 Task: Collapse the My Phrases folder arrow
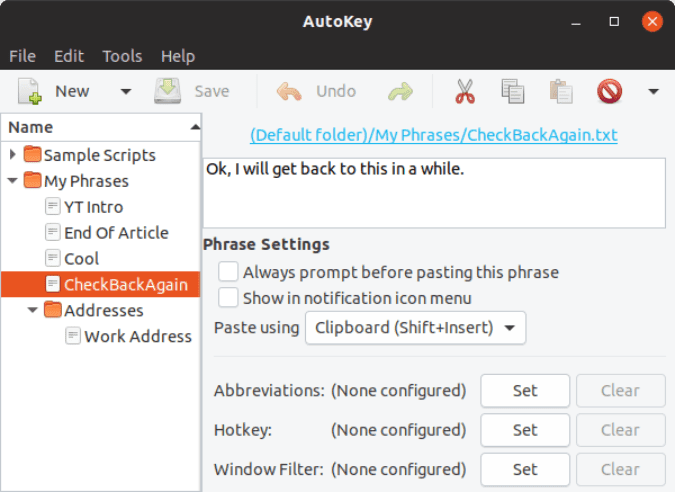point(12,181)
